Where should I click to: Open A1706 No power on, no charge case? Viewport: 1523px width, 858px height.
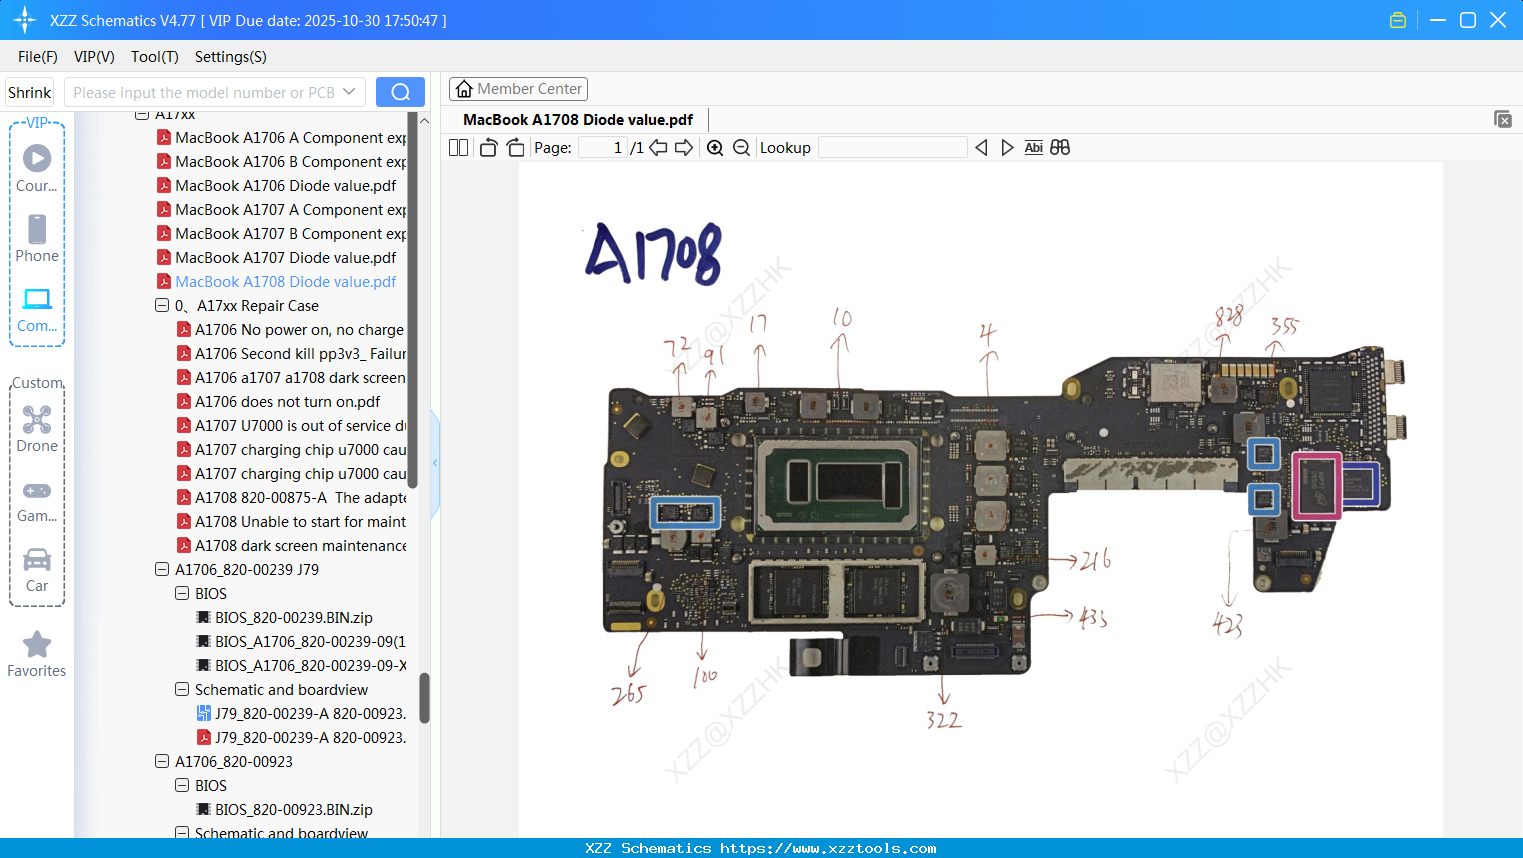click(x=291, y=330)
